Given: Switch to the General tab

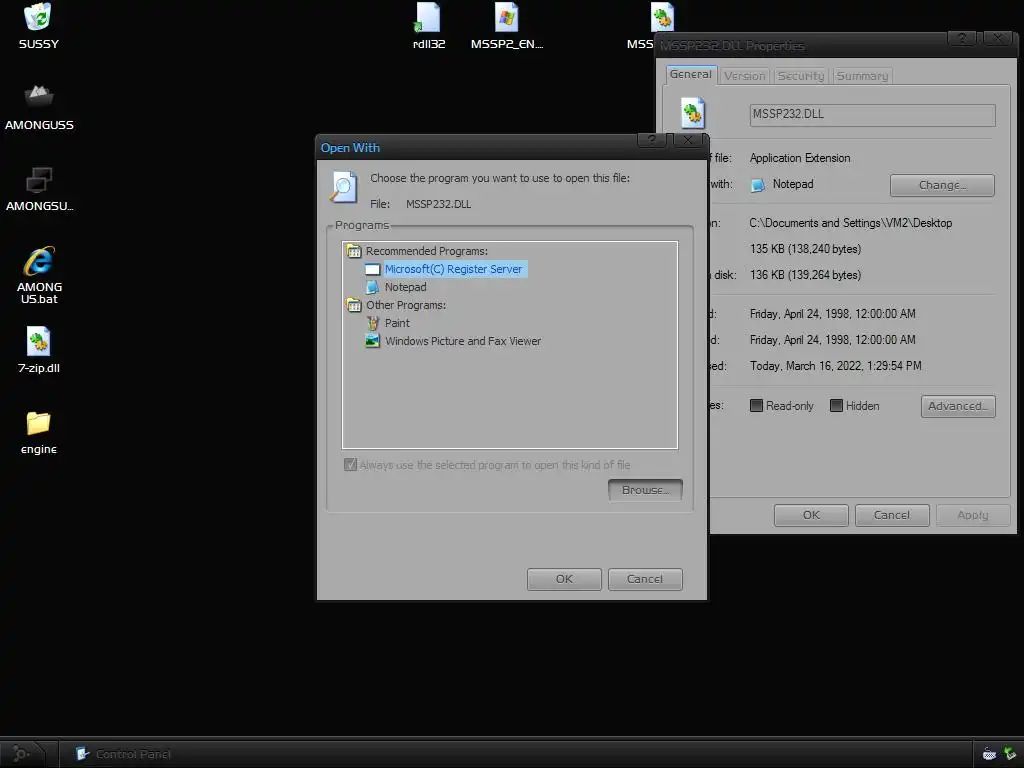Looking at the screenshot, I should pos(691,74).
